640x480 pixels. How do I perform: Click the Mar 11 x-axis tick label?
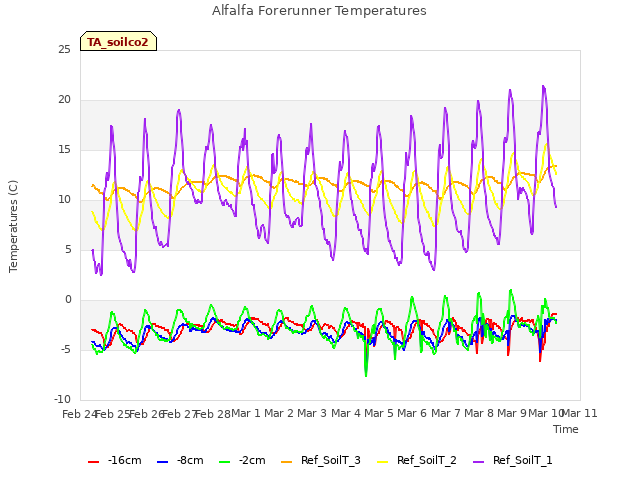pyautogui.click(x=580, y=413)
